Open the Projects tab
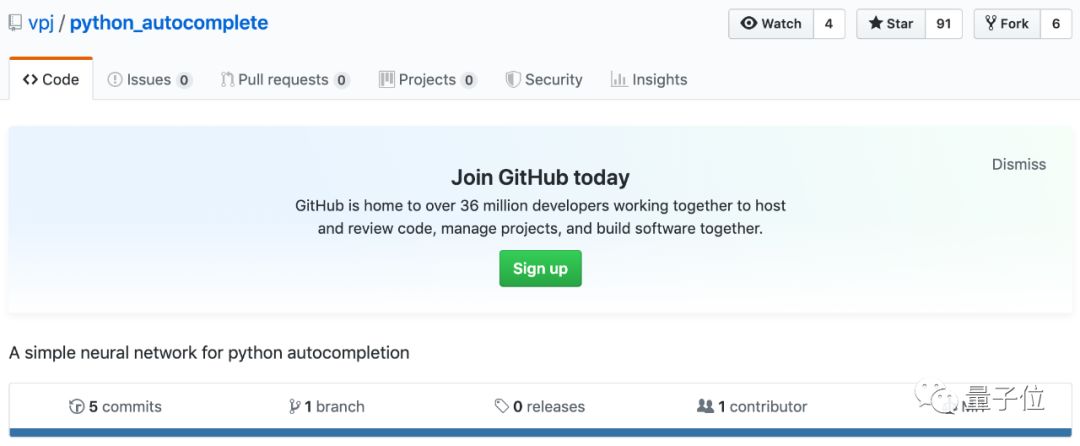Image resolution: width=1080 pixels, height=446 pixels. (427, 80)
